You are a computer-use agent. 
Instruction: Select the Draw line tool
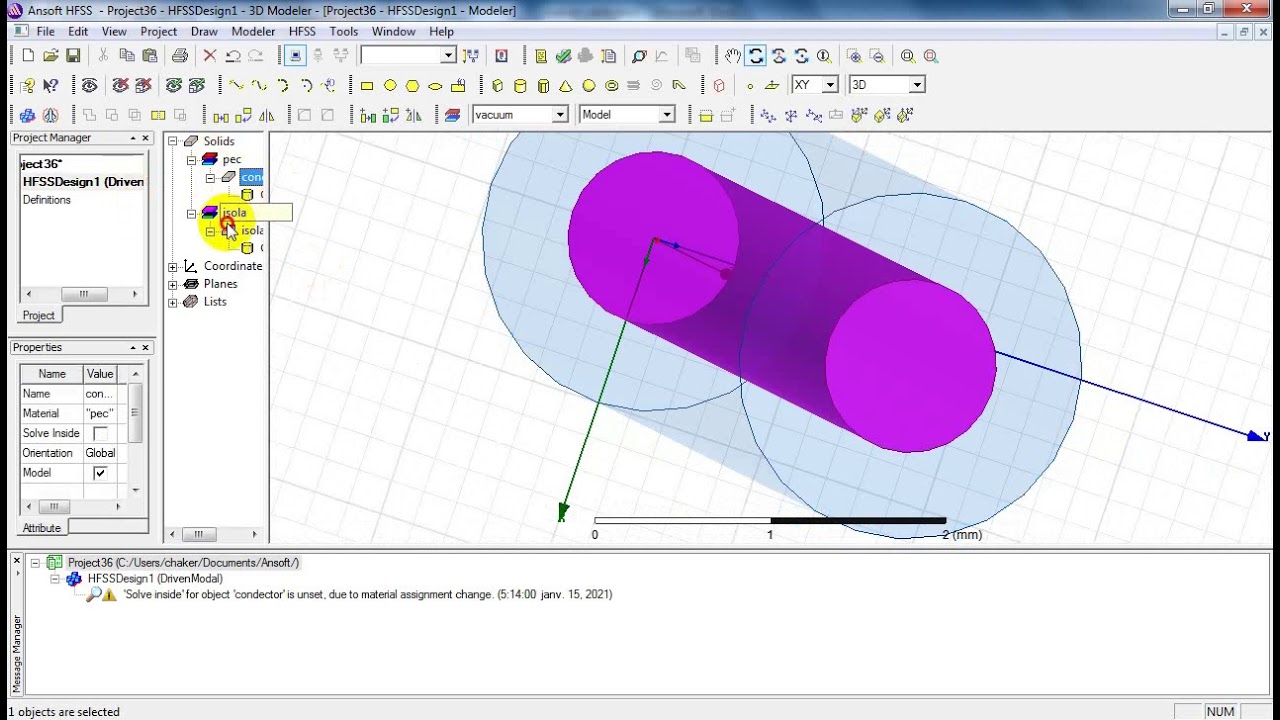(237, 86)
